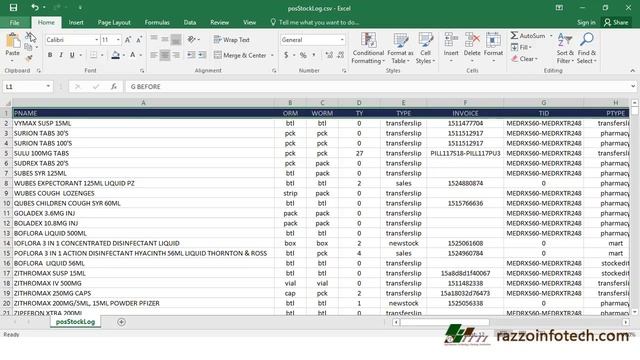Switch to the Page Layout tab
The image size is (640, 360).
pyautogui.click(x=114, y=22)
